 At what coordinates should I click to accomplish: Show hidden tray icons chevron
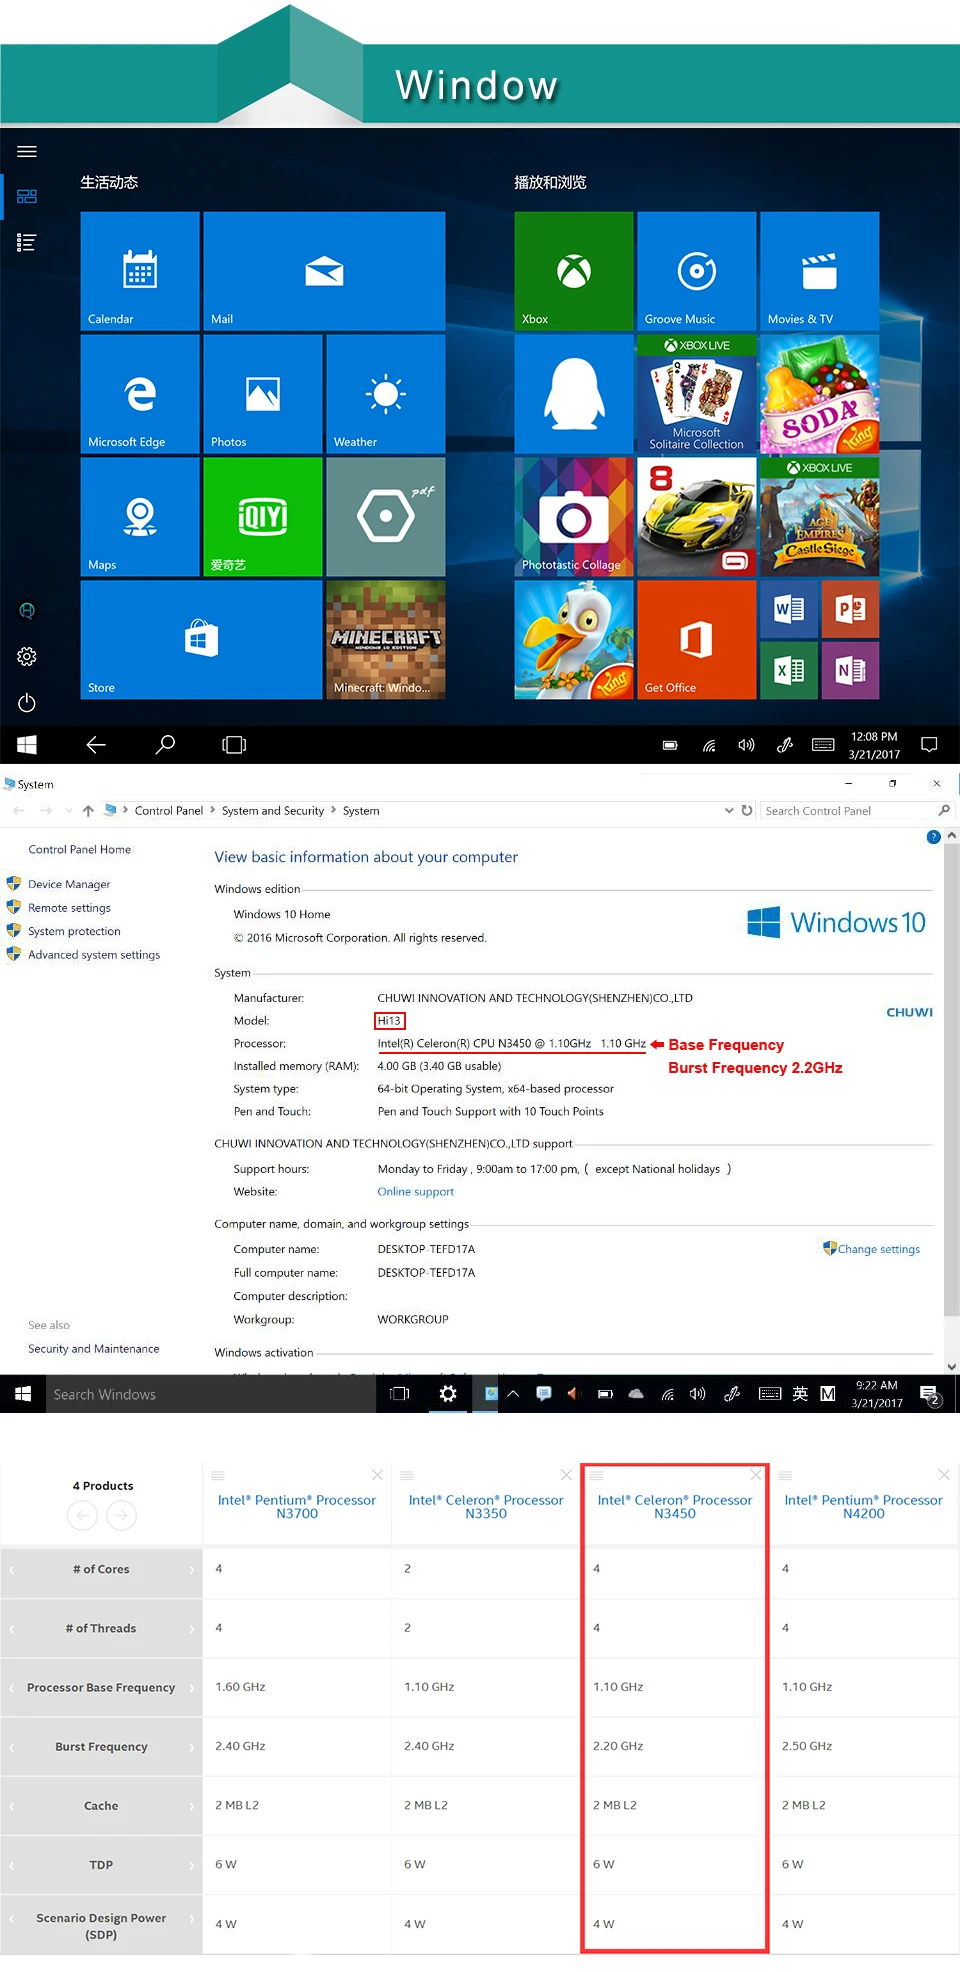pos(513,1394)
